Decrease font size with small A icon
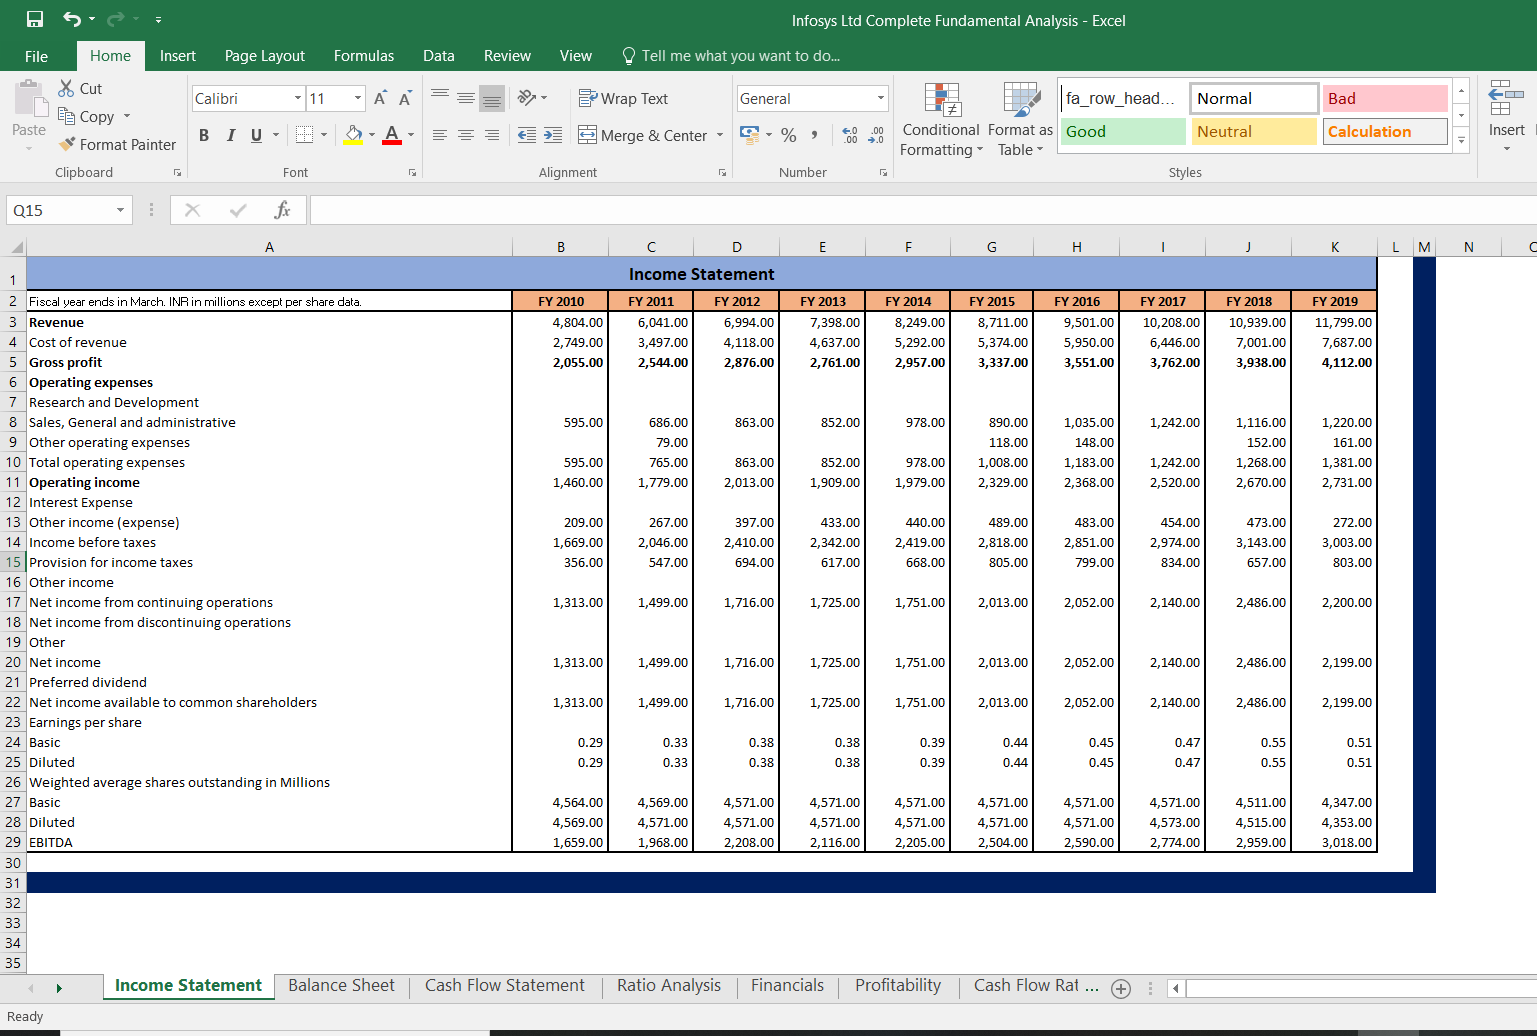Image resolution: width=1537 pixels, height=1036 pixels. (x=405, y=98)
